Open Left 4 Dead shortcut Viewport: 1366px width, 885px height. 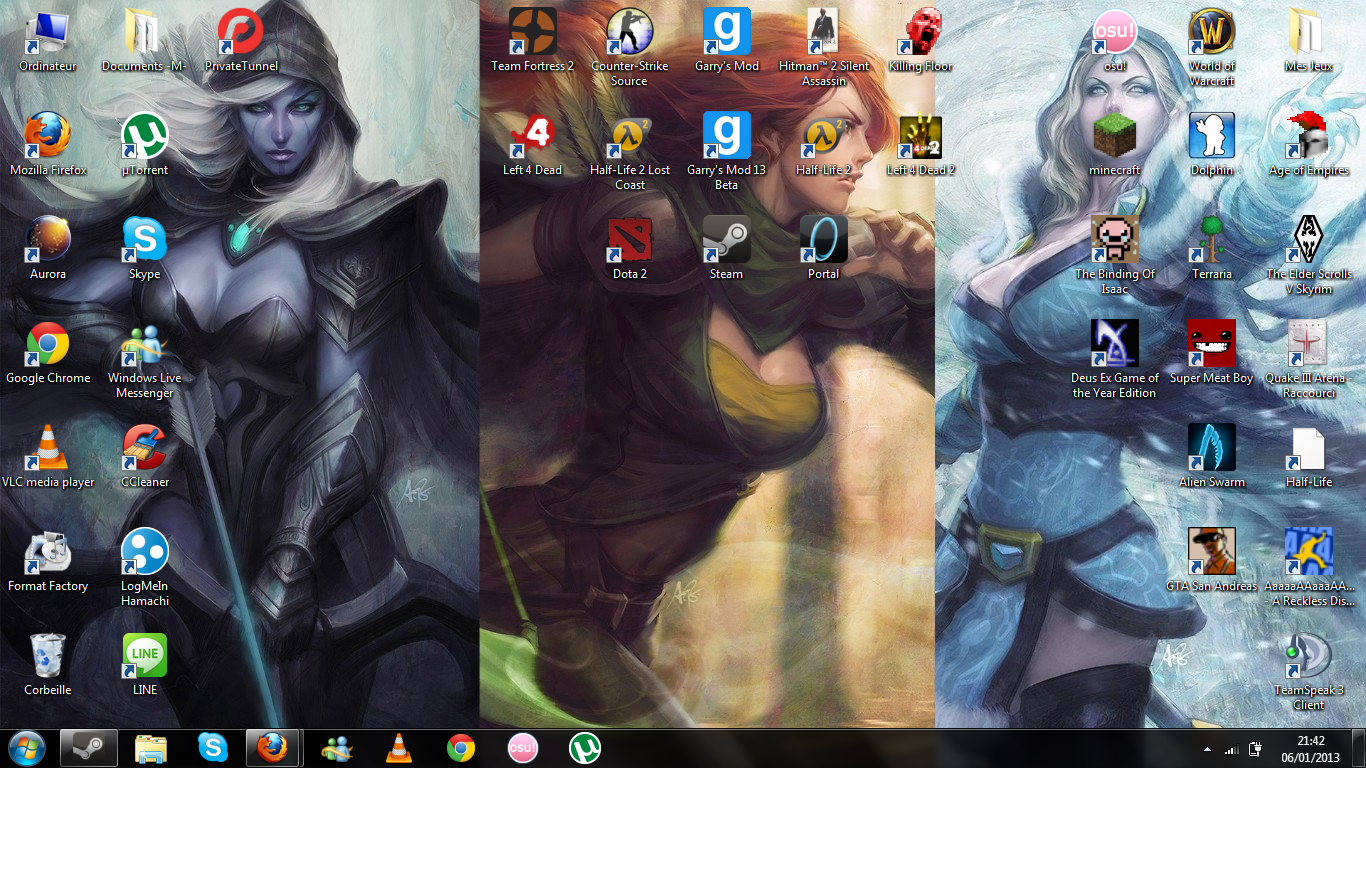coord(532,146)
